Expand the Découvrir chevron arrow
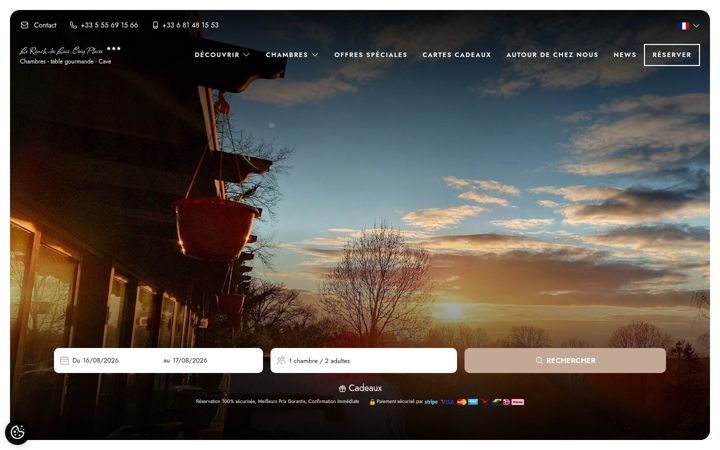The image size is (720, 450). pos(246,55)
